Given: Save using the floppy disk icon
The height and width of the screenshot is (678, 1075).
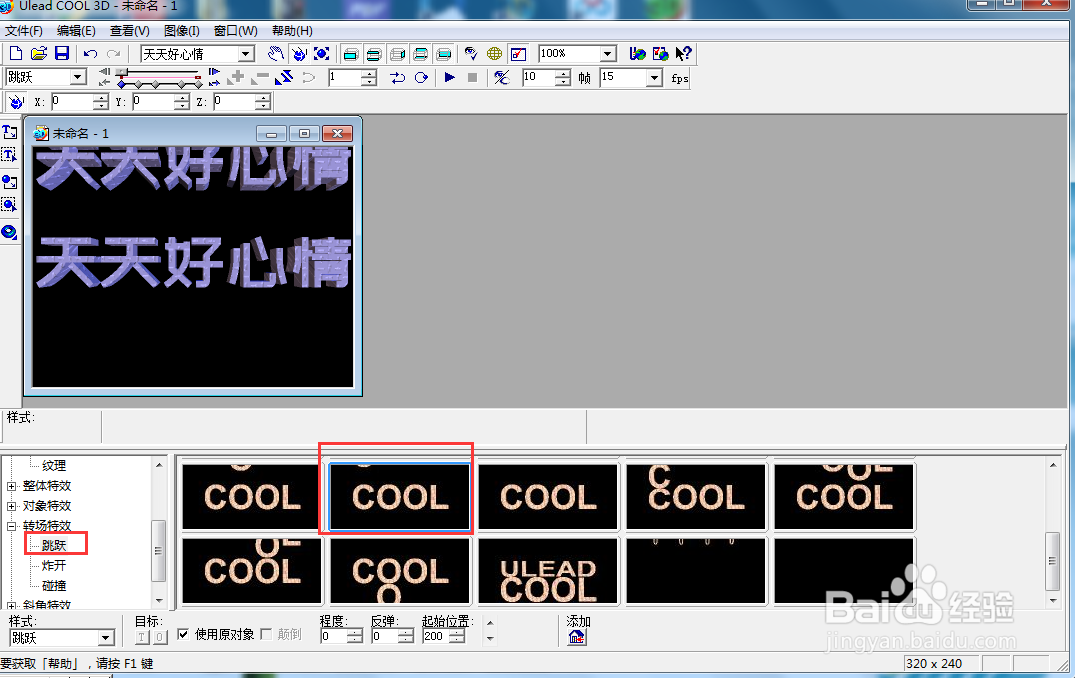Looking at the screenshot, I should (62, 53).
